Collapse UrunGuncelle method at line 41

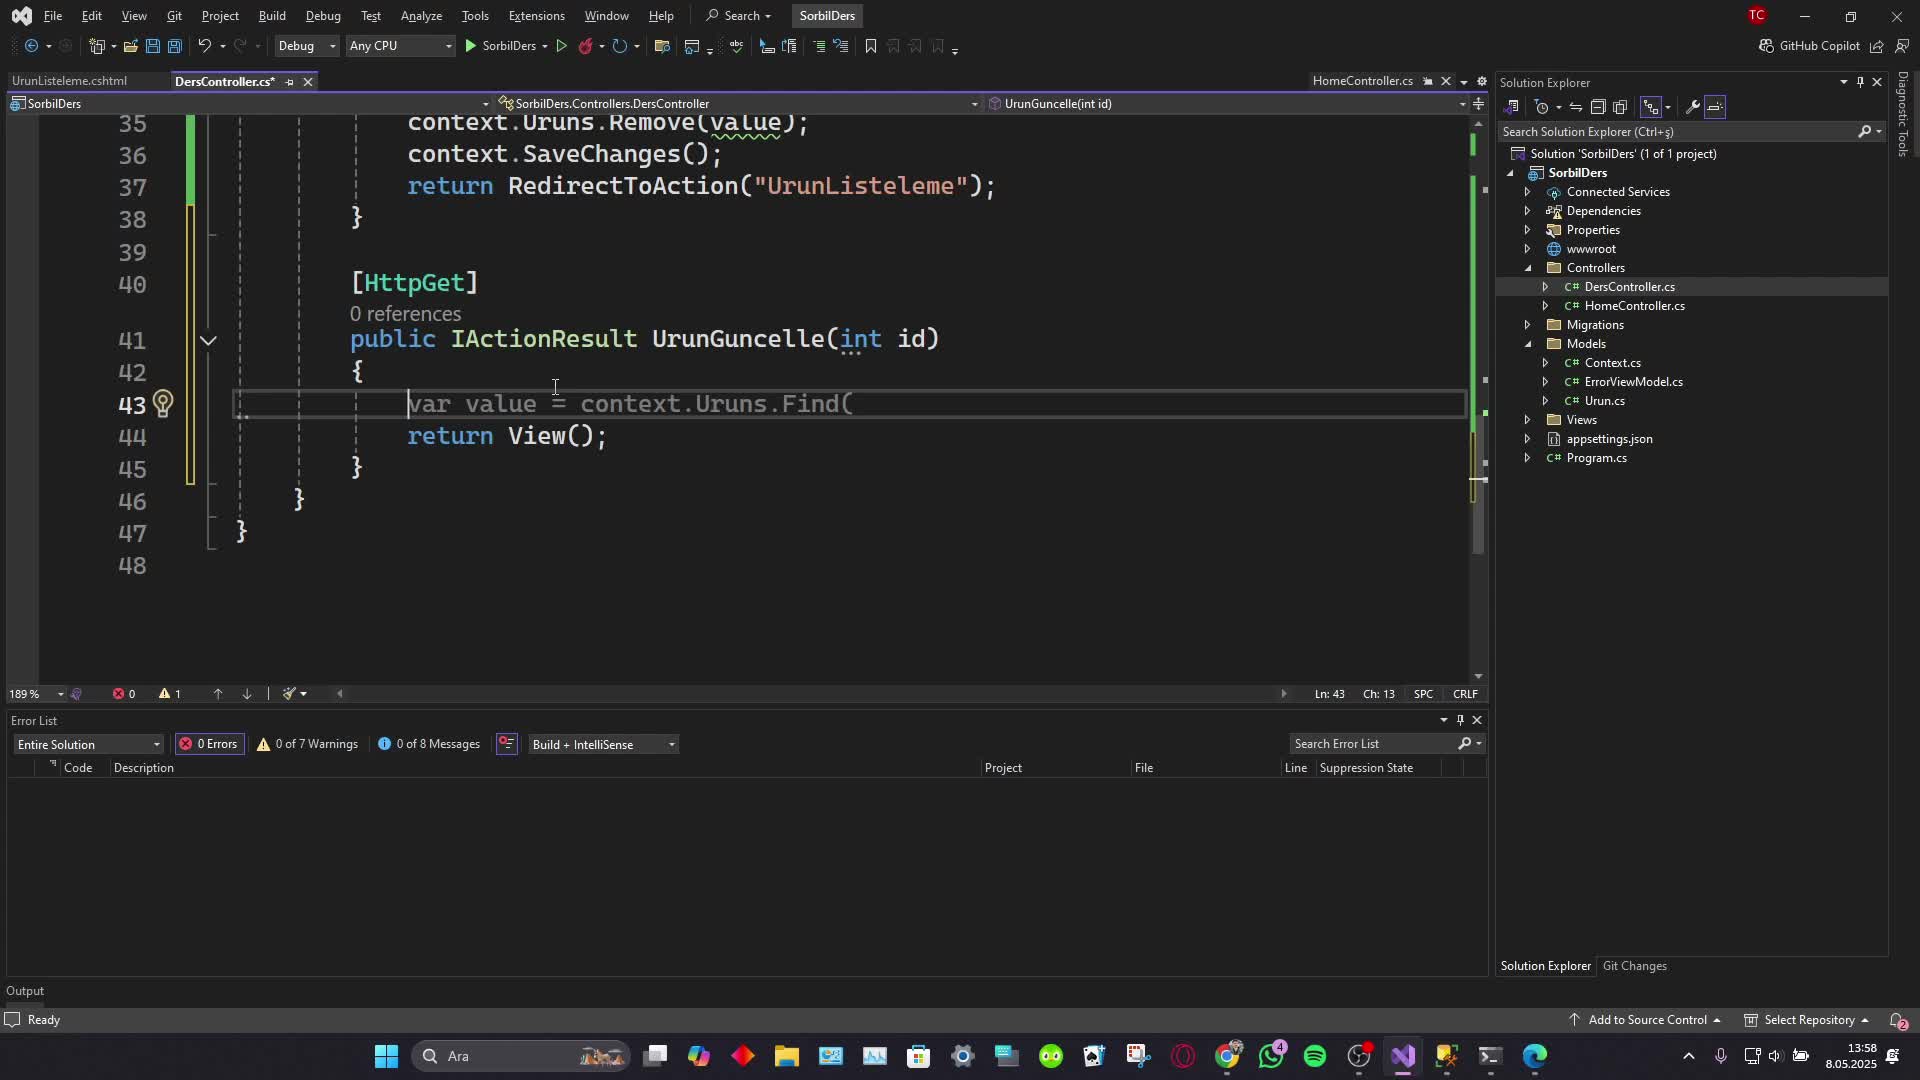[x=208, y=341]
